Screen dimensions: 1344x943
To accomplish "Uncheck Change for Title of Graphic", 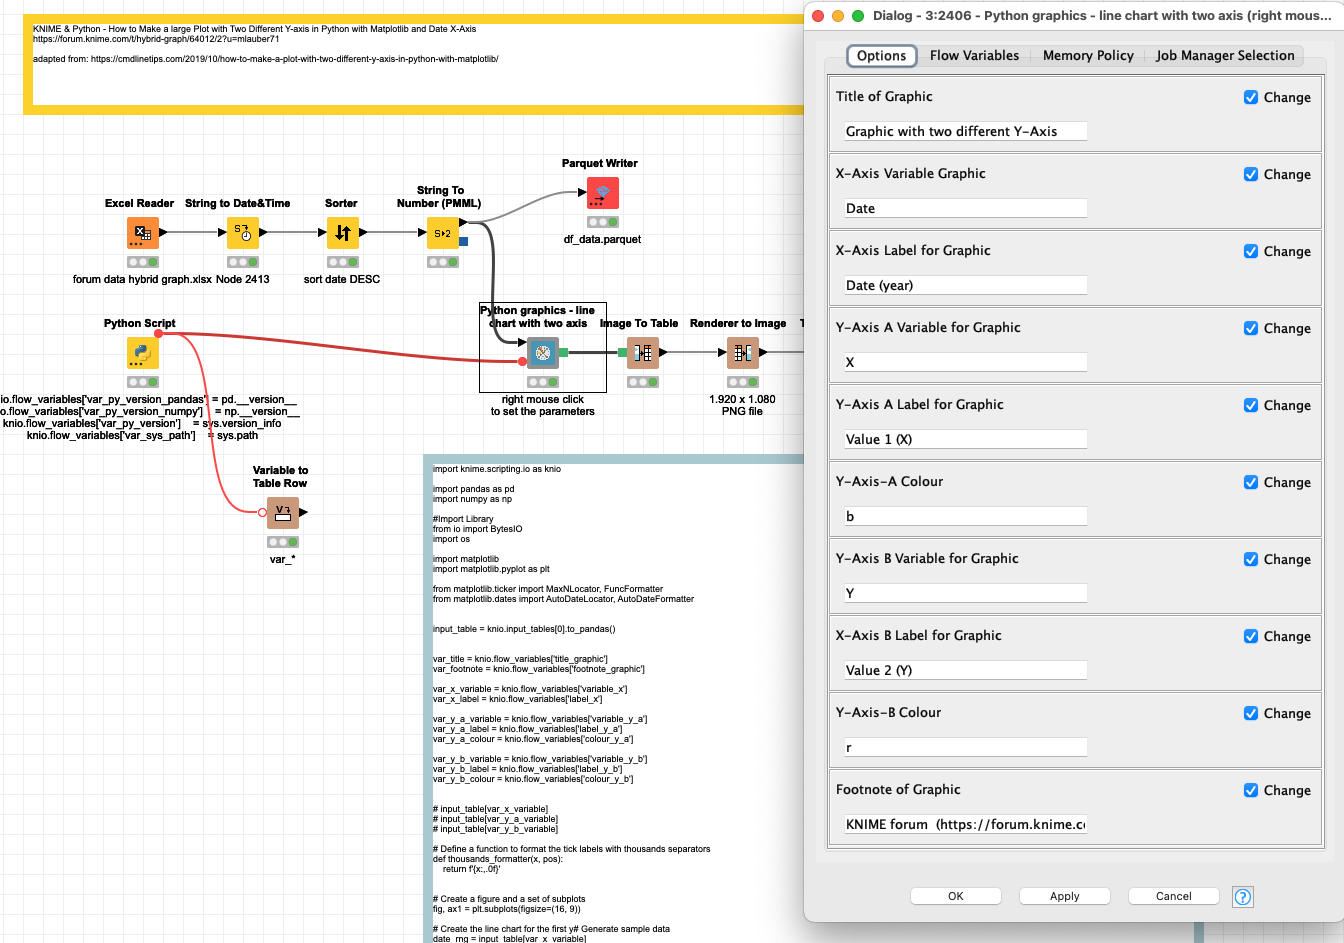I will [x=1251, y=97].
